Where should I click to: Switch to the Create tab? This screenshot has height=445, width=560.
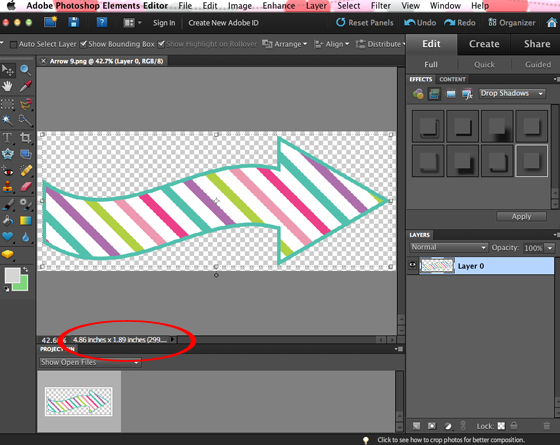484,44
